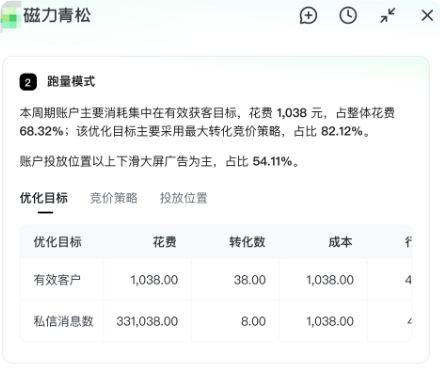
Task: Switch to the 竞价策略 tab
Action: [114, 198]
